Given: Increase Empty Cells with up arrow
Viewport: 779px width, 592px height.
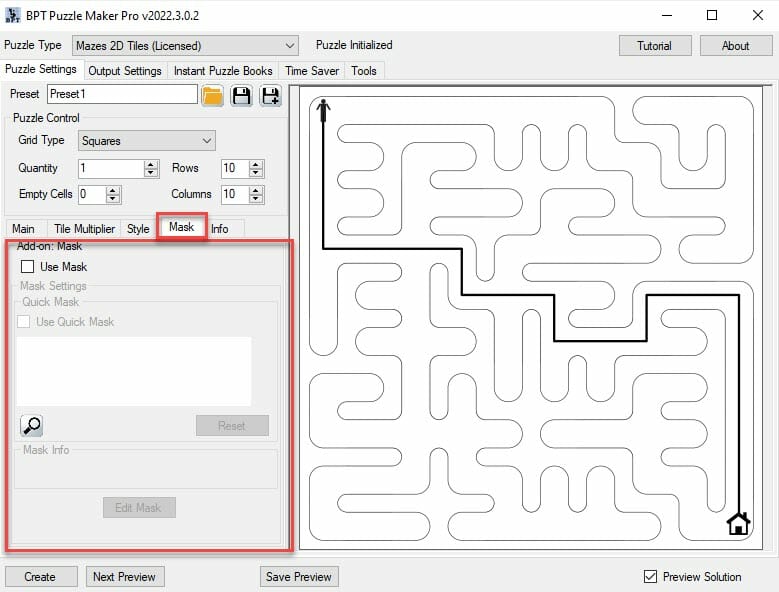Looking at the screenshot, I should pos(113,190).
